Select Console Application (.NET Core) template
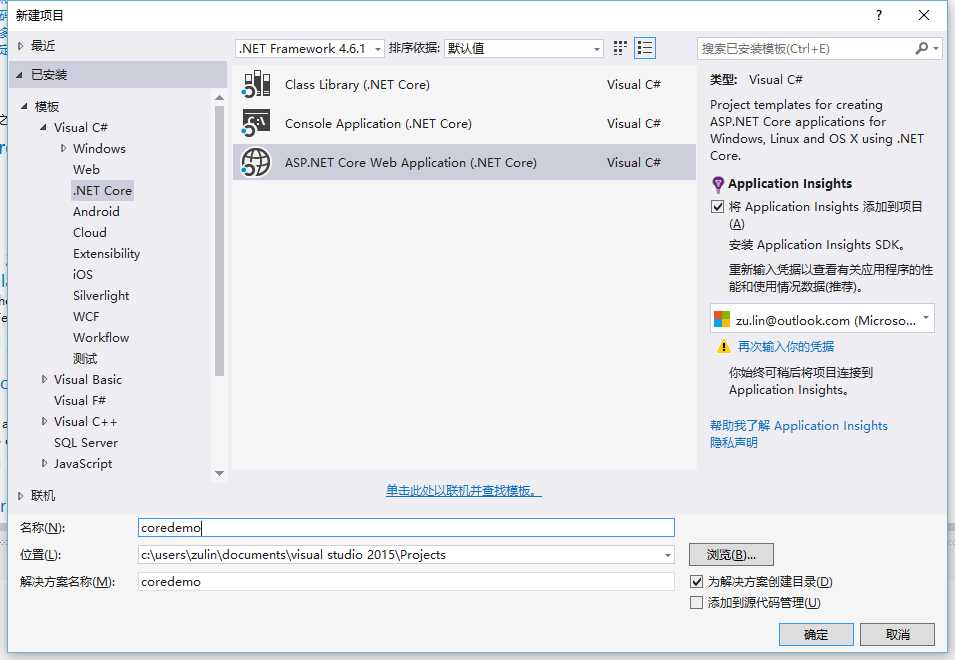This screenshot has width=955, height=660. coord(464,123)
